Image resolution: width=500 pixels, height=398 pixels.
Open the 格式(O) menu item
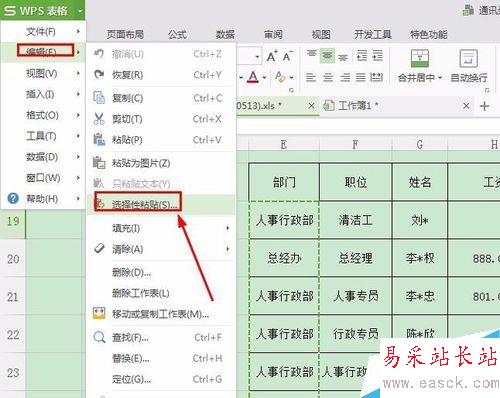(43, 115)
